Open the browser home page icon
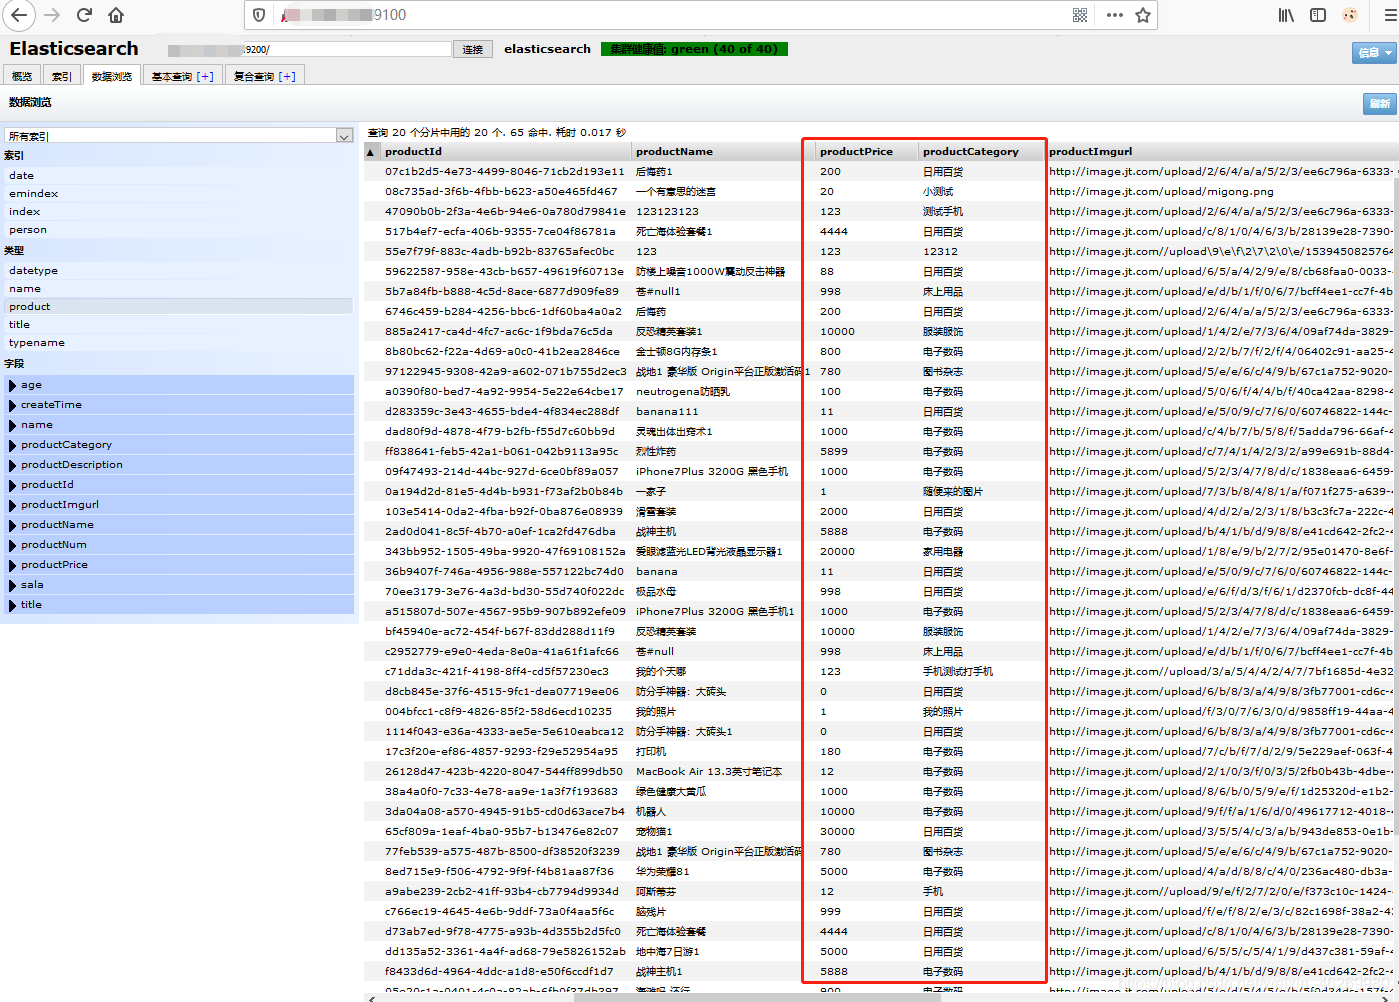This screenshot has height=1002, width=1399. point(116,15)
